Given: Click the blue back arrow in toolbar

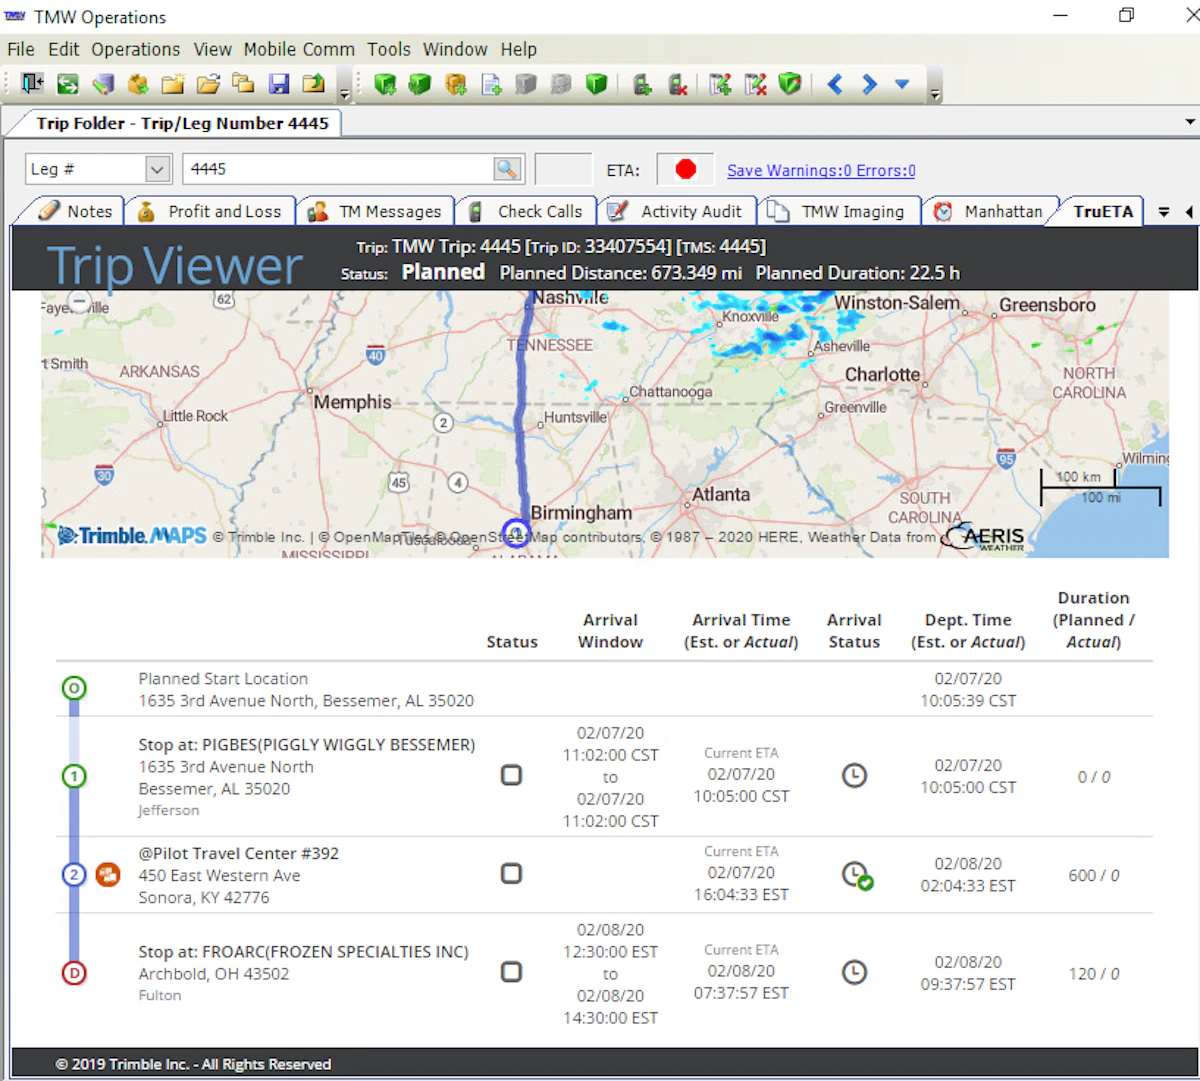Looking at the screenshot, I should click(835, 84).
